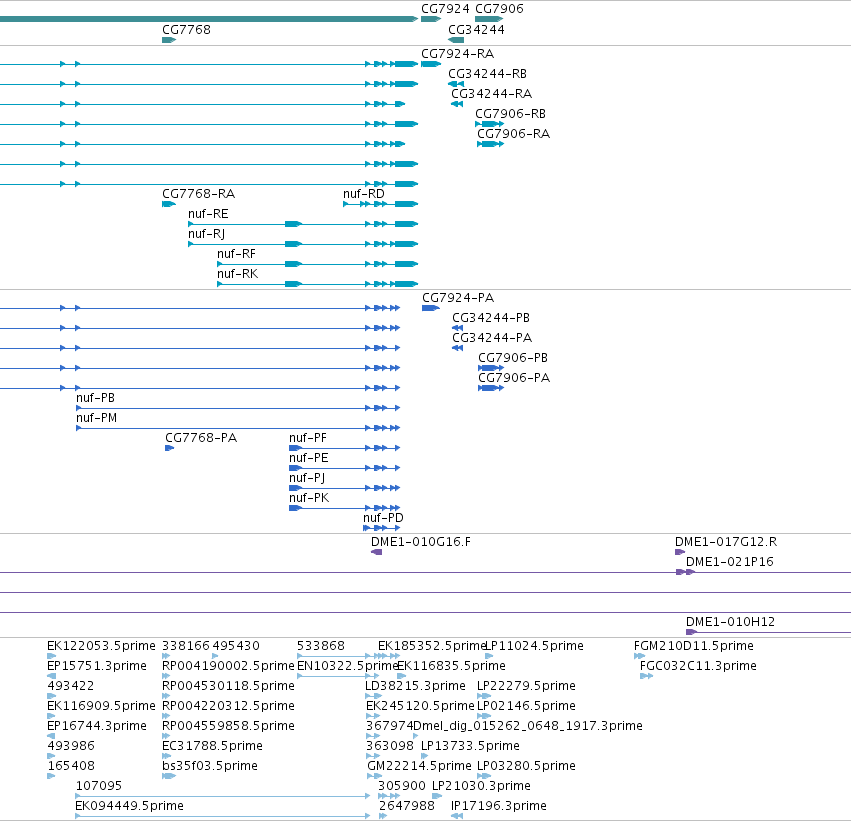851x821 pixels.
Task: Click the LP02146.5prime EST label
Action: click(x=526, y=707)
